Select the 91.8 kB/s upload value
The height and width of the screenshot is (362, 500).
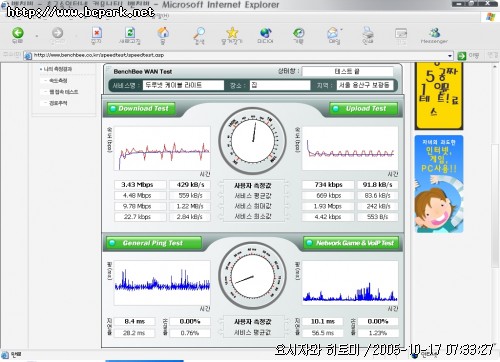coord(378,185)
